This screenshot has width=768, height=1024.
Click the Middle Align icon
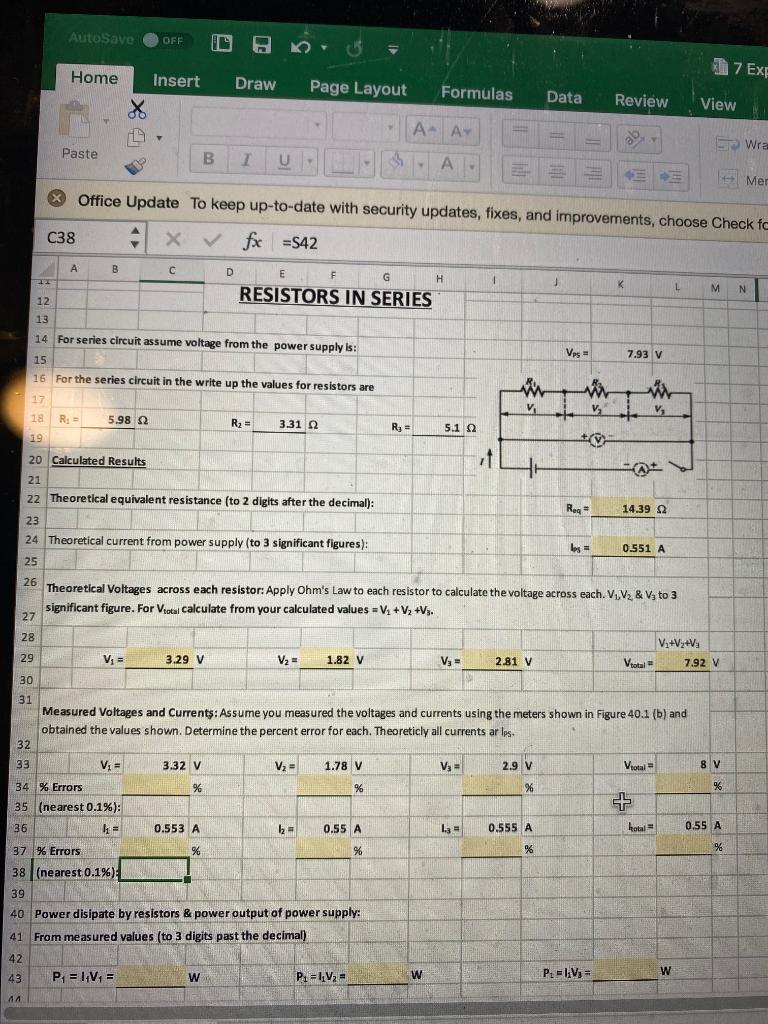tap(558, 135)
